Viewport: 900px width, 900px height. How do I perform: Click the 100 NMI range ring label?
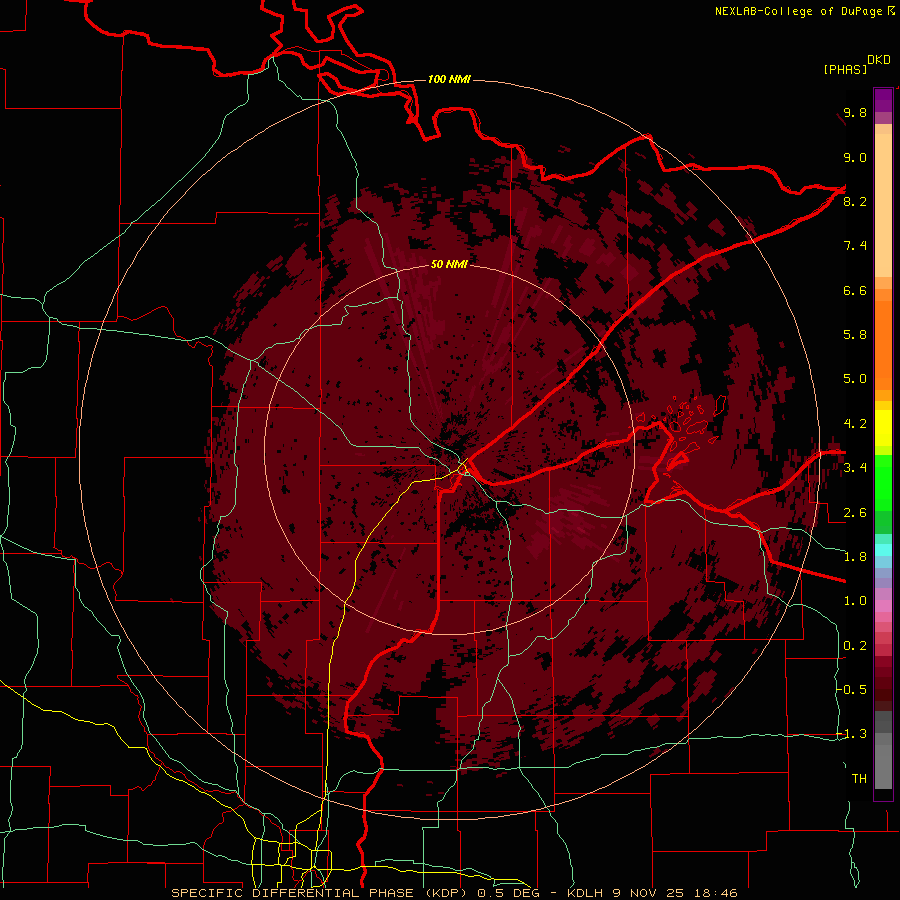(449, 79)
